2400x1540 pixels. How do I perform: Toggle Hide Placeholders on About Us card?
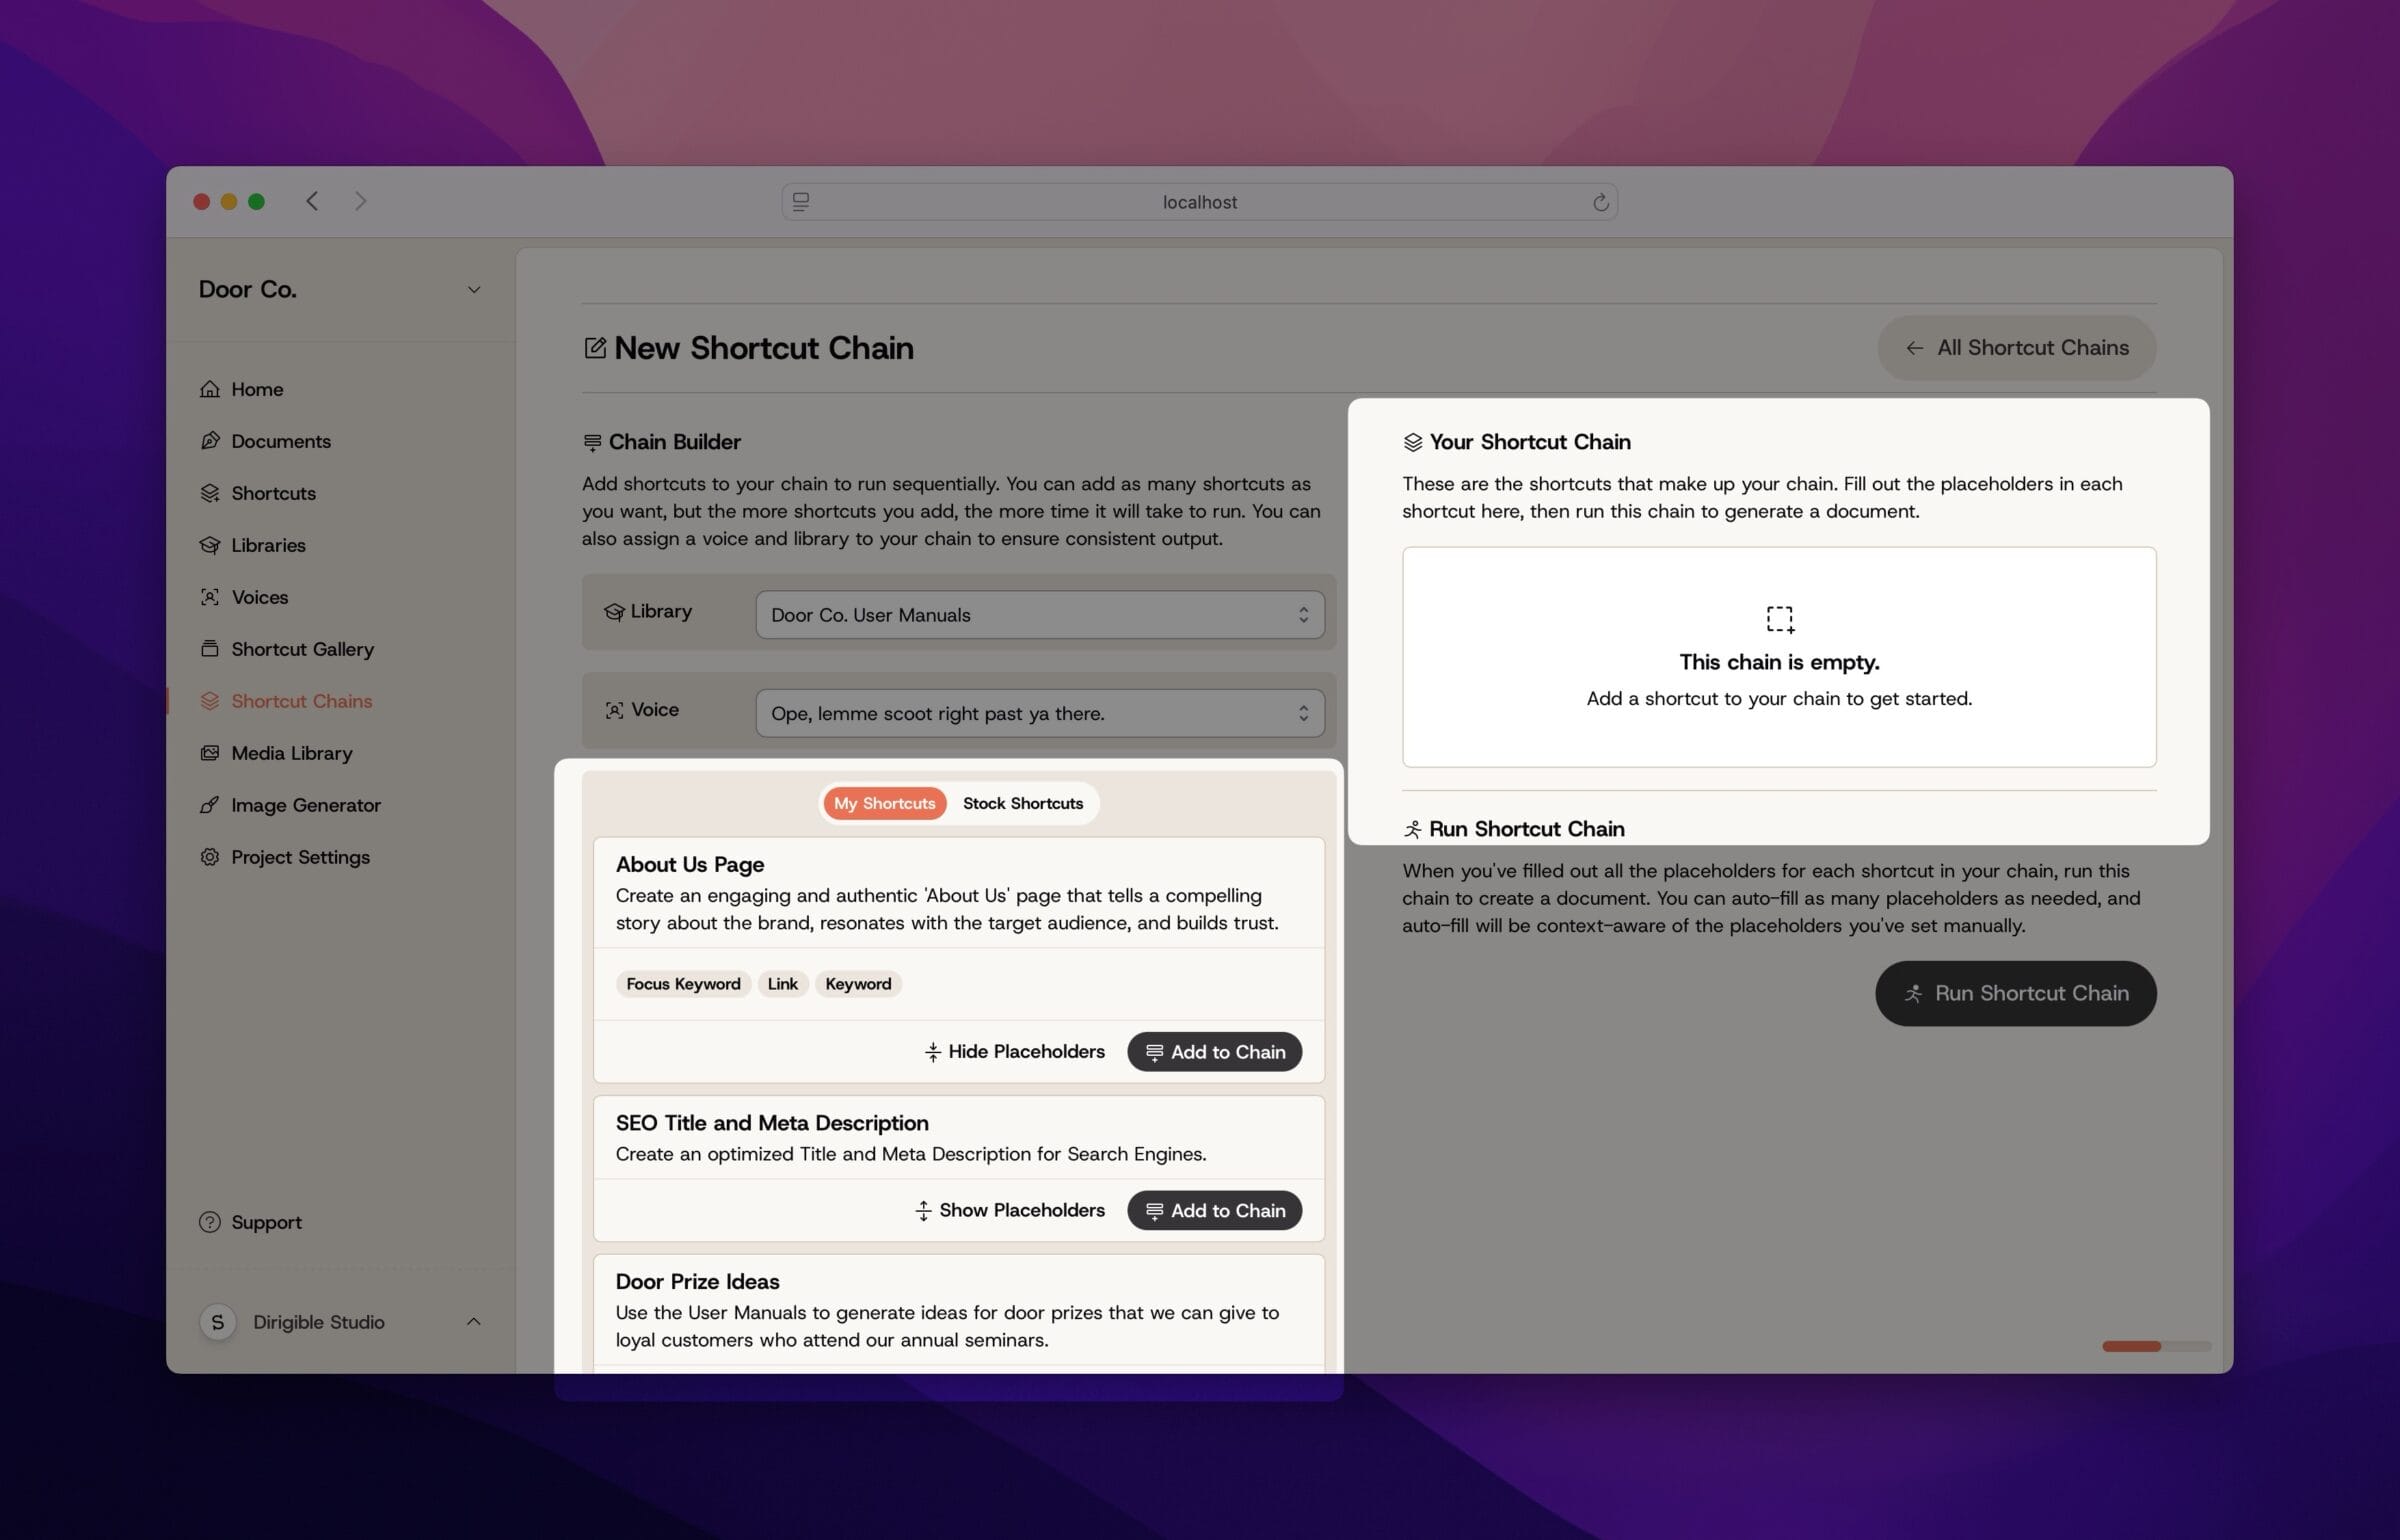1011,1052
